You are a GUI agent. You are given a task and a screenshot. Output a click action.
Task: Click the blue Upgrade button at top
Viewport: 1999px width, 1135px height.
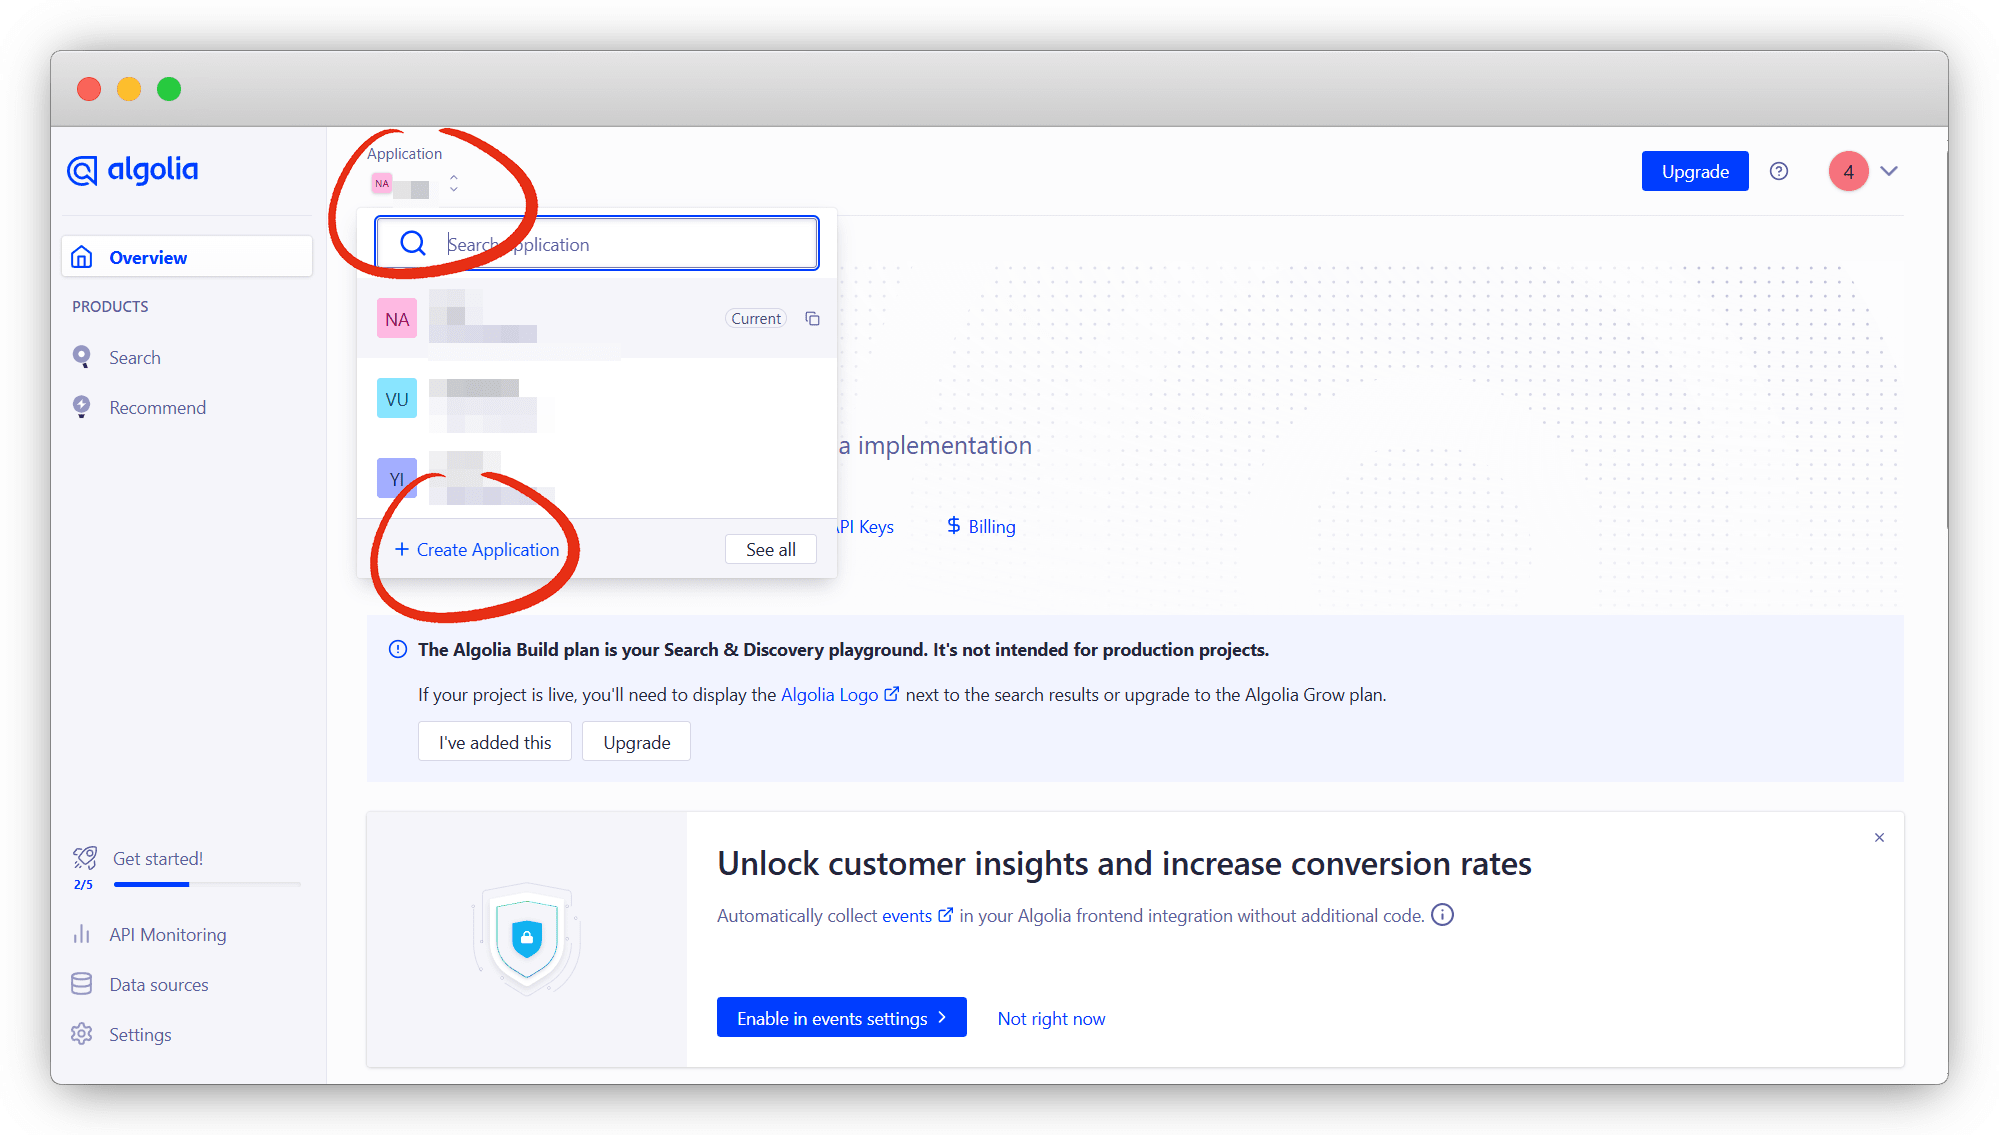(x=1694, y=171)
